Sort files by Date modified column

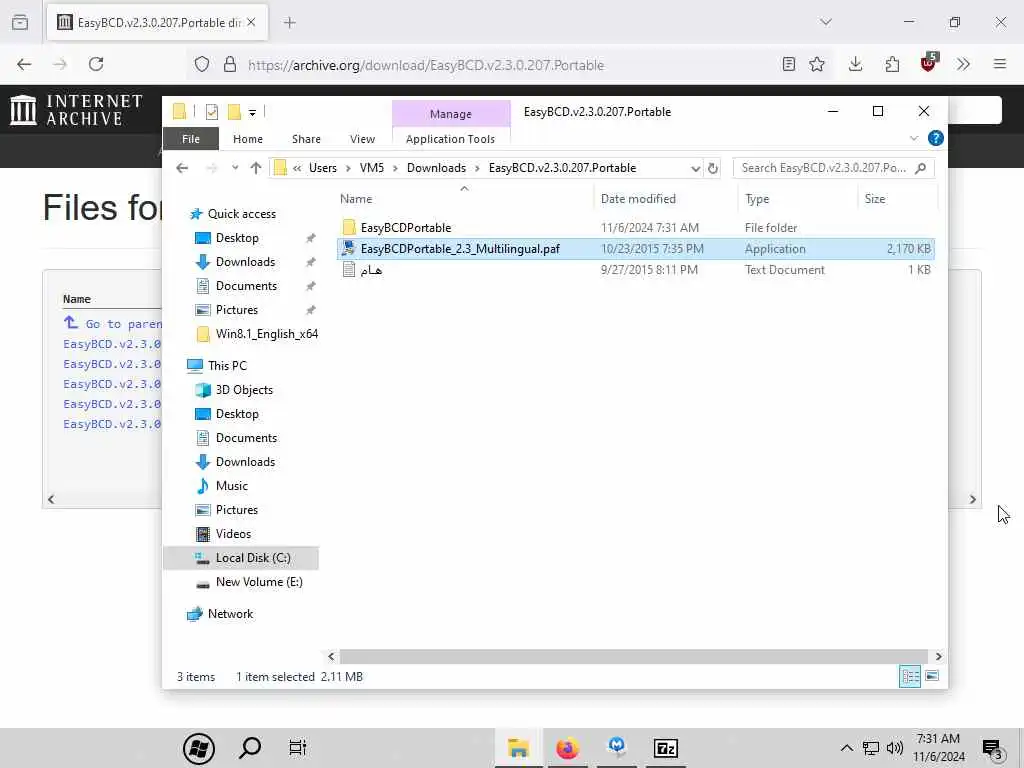click(x=665, y=199)
